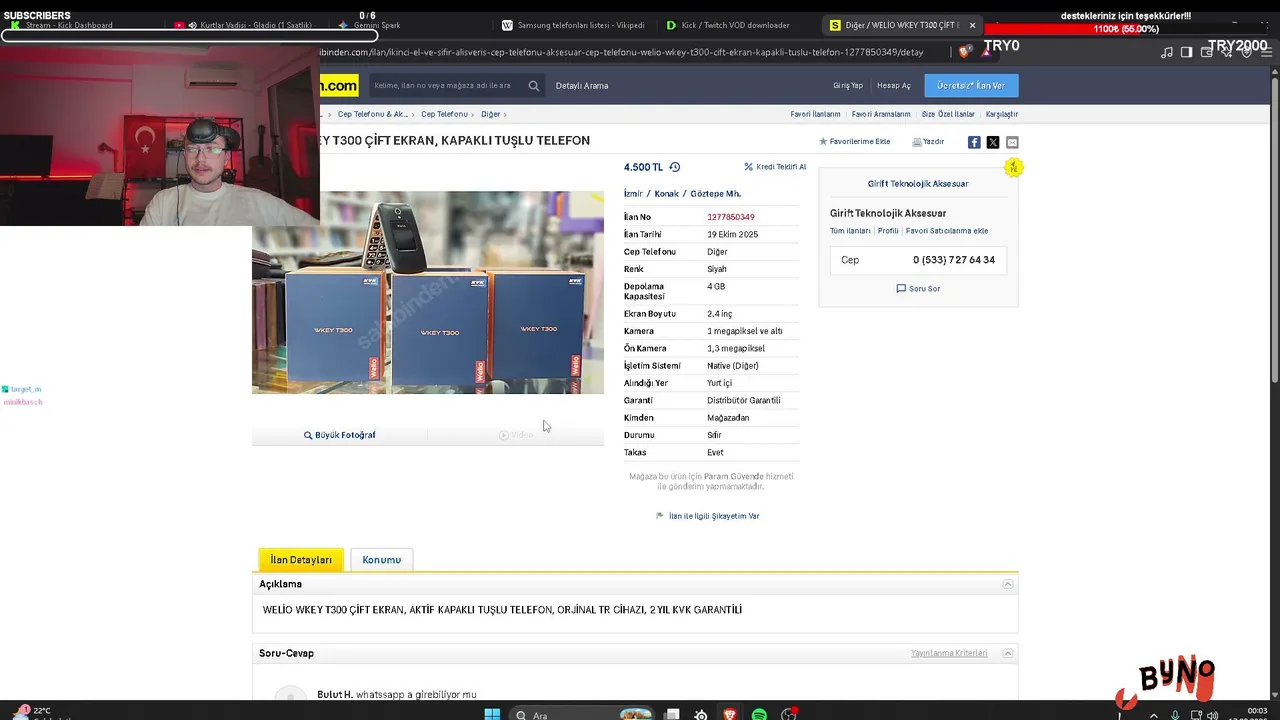Click the Karşılaştır compare link
The height and width of the screenshot is (720, 1280).
click(1002, 114)
